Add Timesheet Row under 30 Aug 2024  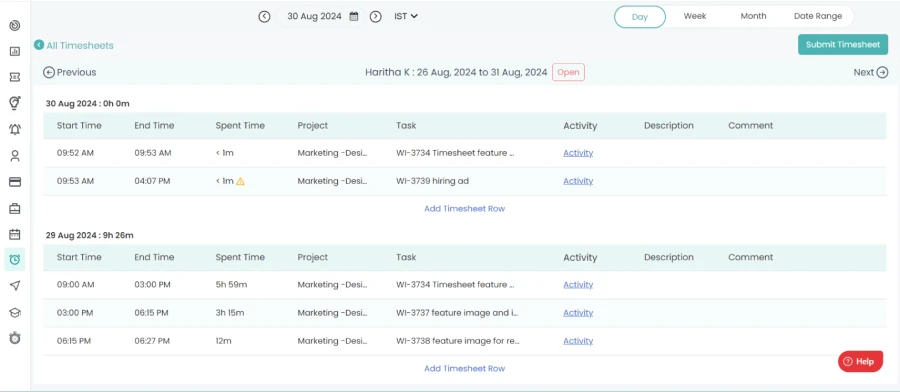tap(464, 208)
